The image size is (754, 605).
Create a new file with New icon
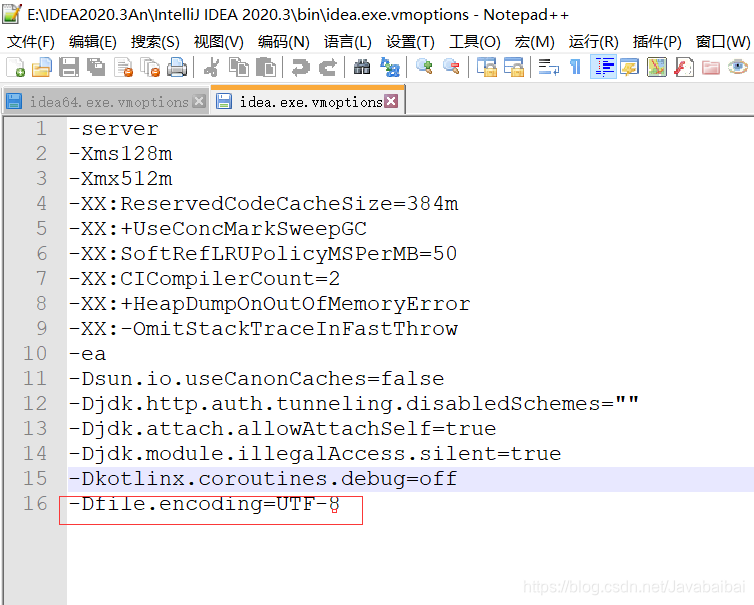pyautogui.click(x=15, y=67)
